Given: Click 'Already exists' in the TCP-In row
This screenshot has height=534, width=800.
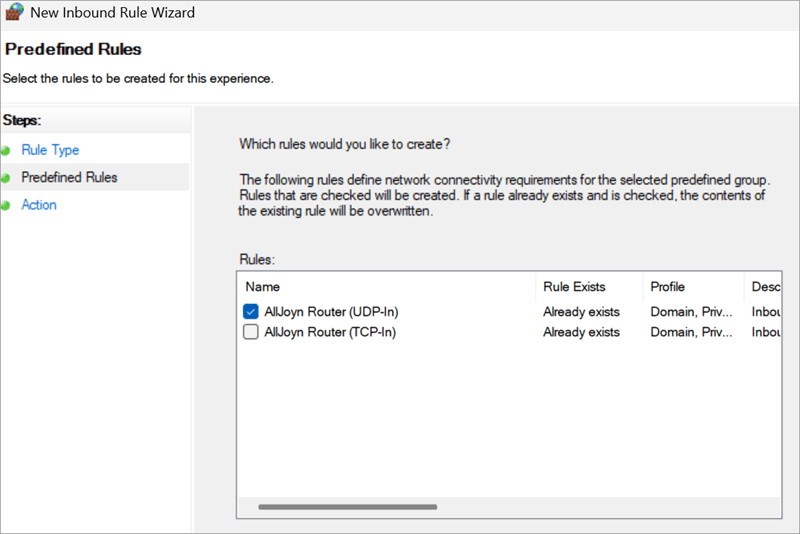Looking at the screenshot, I should click(x=581, y=332).
